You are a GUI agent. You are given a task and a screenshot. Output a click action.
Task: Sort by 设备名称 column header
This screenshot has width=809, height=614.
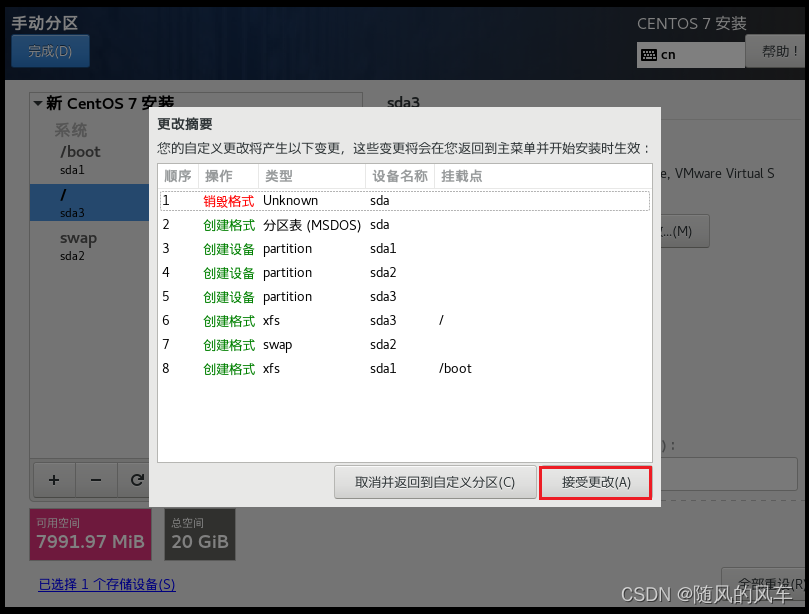tap(400, 176)
